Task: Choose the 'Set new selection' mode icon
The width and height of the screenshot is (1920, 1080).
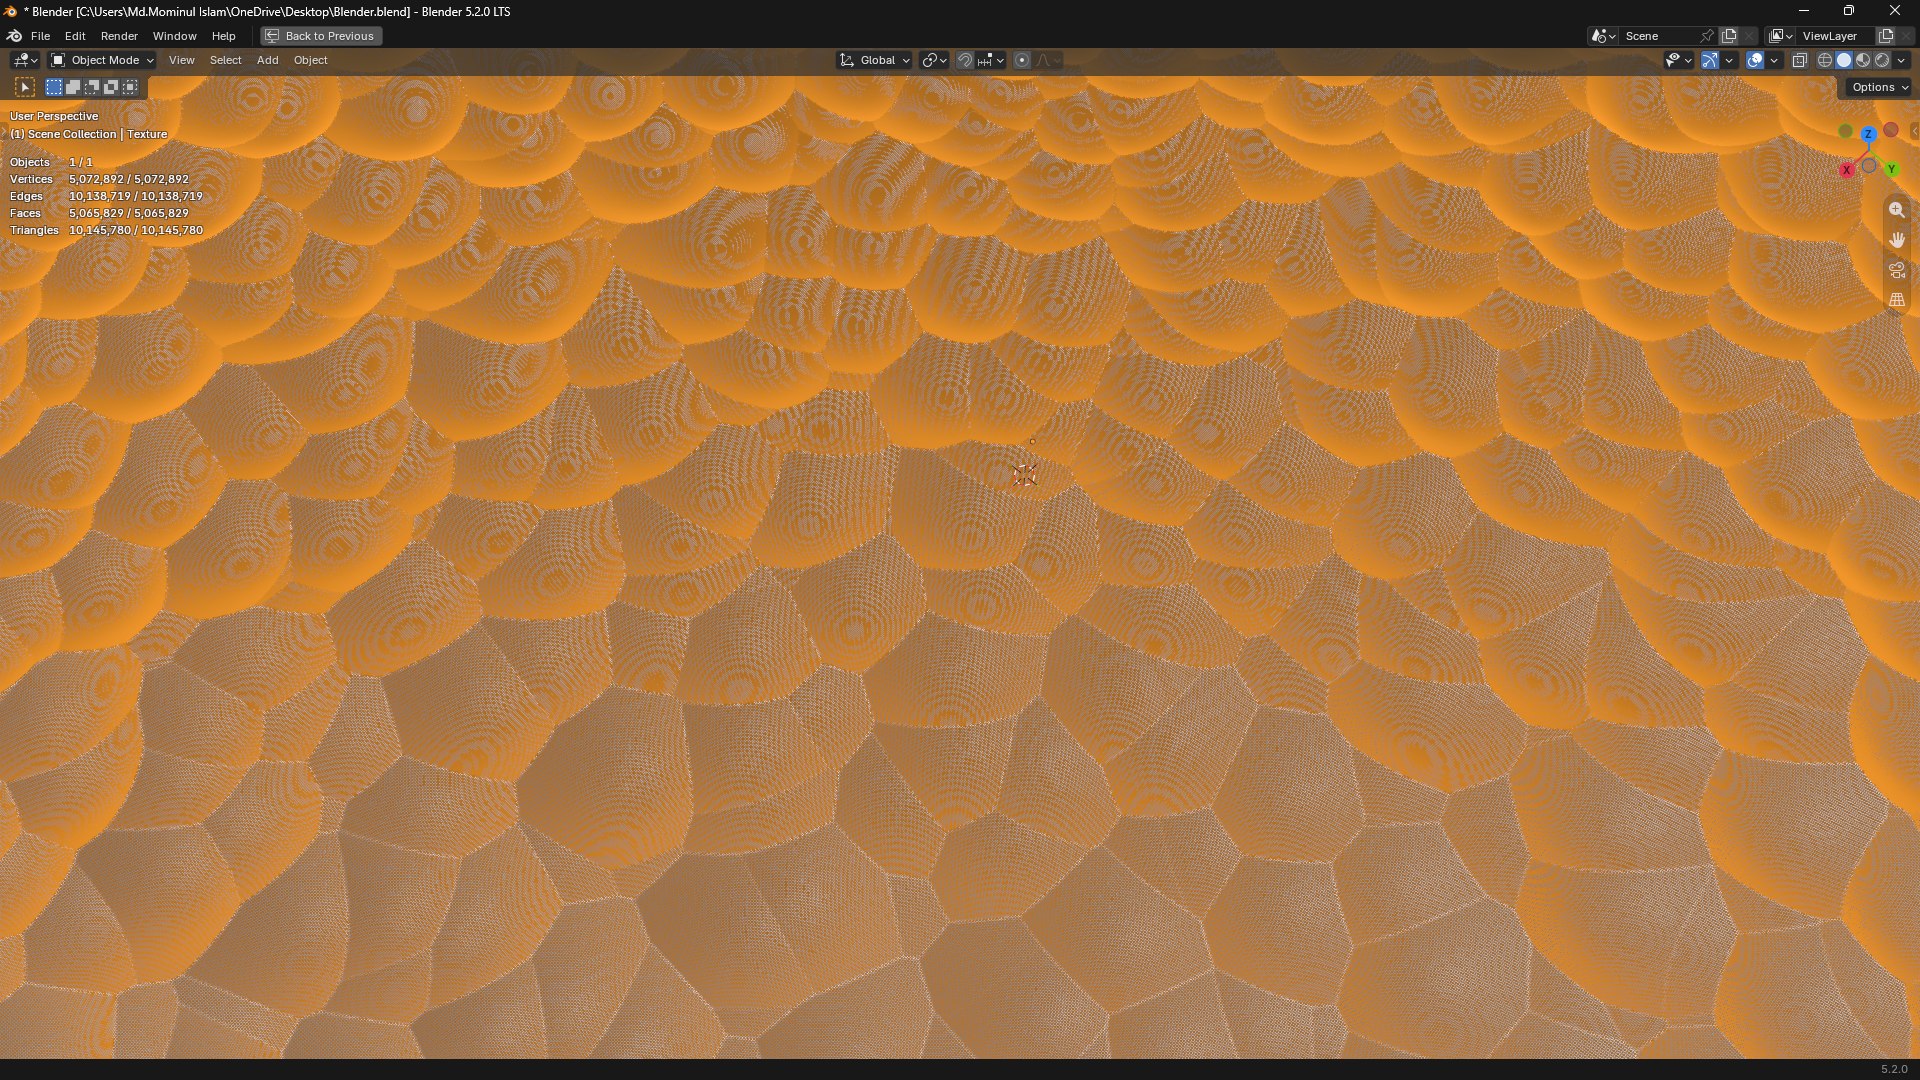Action: [54, 88]
